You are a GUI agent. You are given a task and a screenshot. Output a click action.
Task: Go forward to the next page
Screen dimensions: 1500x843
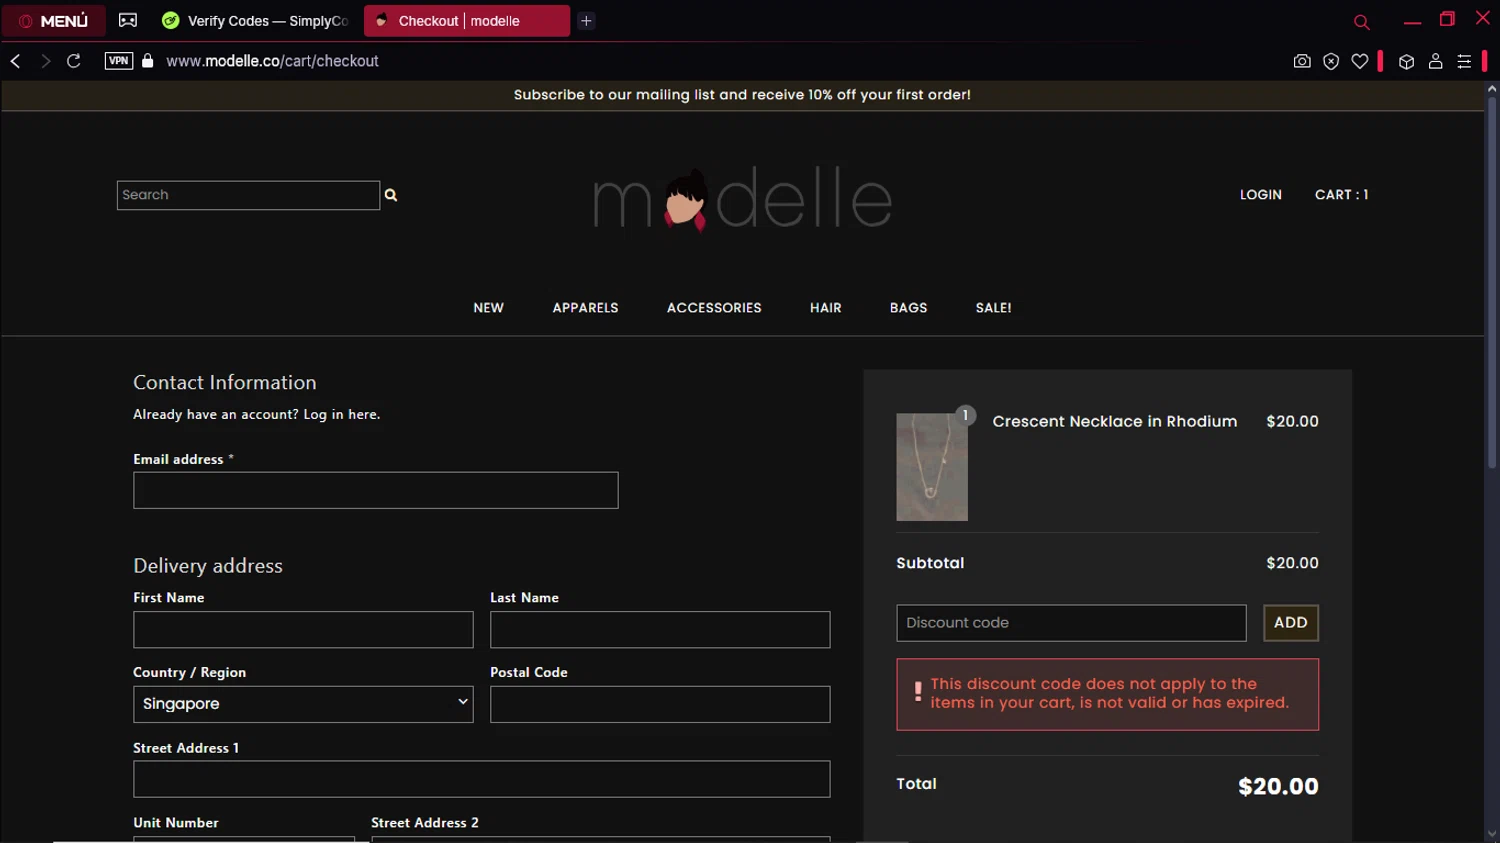pyautogui.click(x=45, y=61)
